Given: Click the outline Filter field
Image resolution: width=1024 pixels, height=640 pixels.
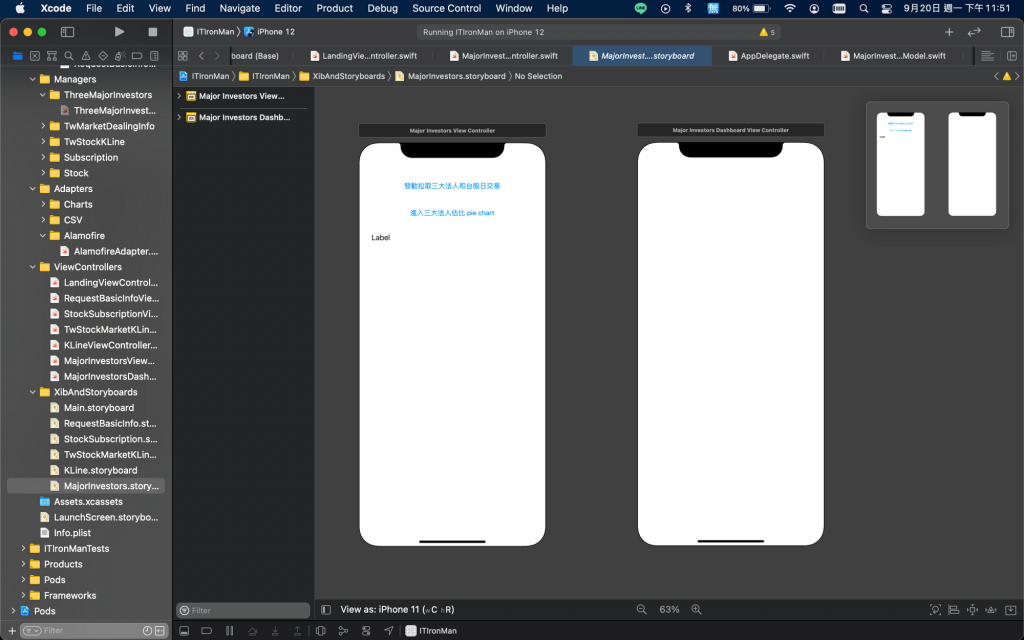Looking at the screenshot, I should point(243,611).
